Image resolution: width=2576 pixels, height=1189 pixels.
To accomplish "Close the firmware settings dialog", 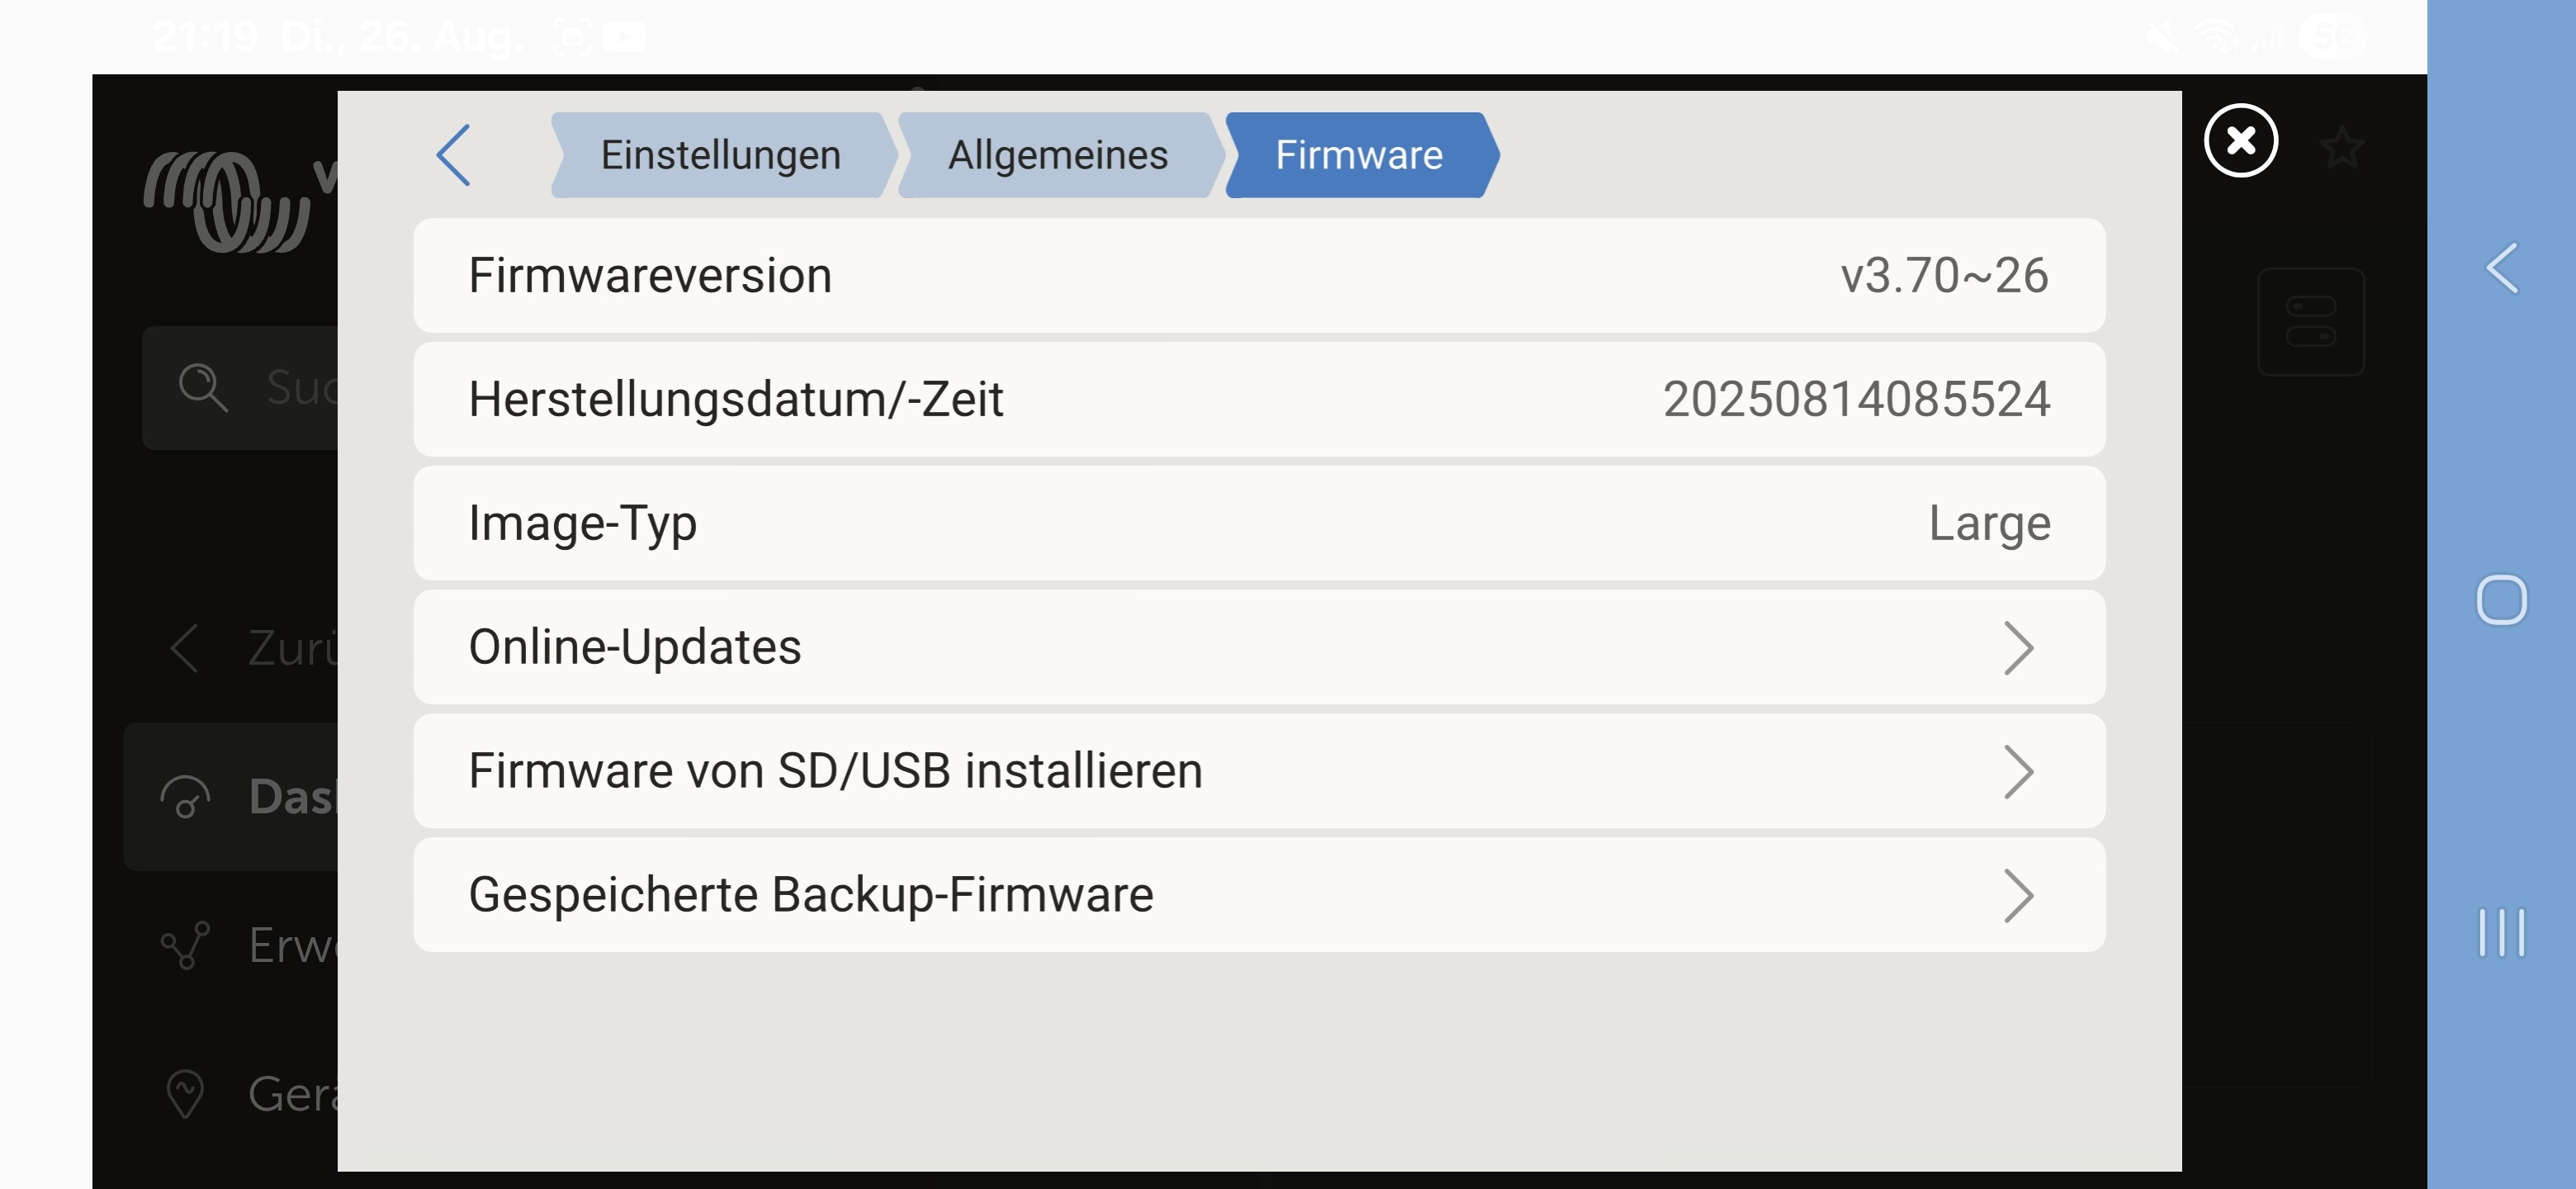I will 2240,141.
